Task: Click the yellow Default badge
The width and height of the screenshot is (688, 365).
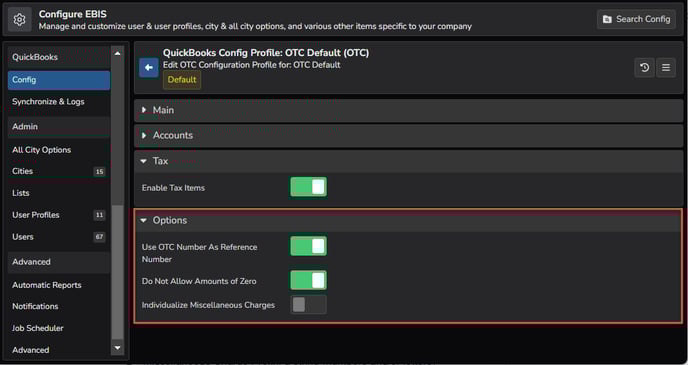Action: point(182,80)
